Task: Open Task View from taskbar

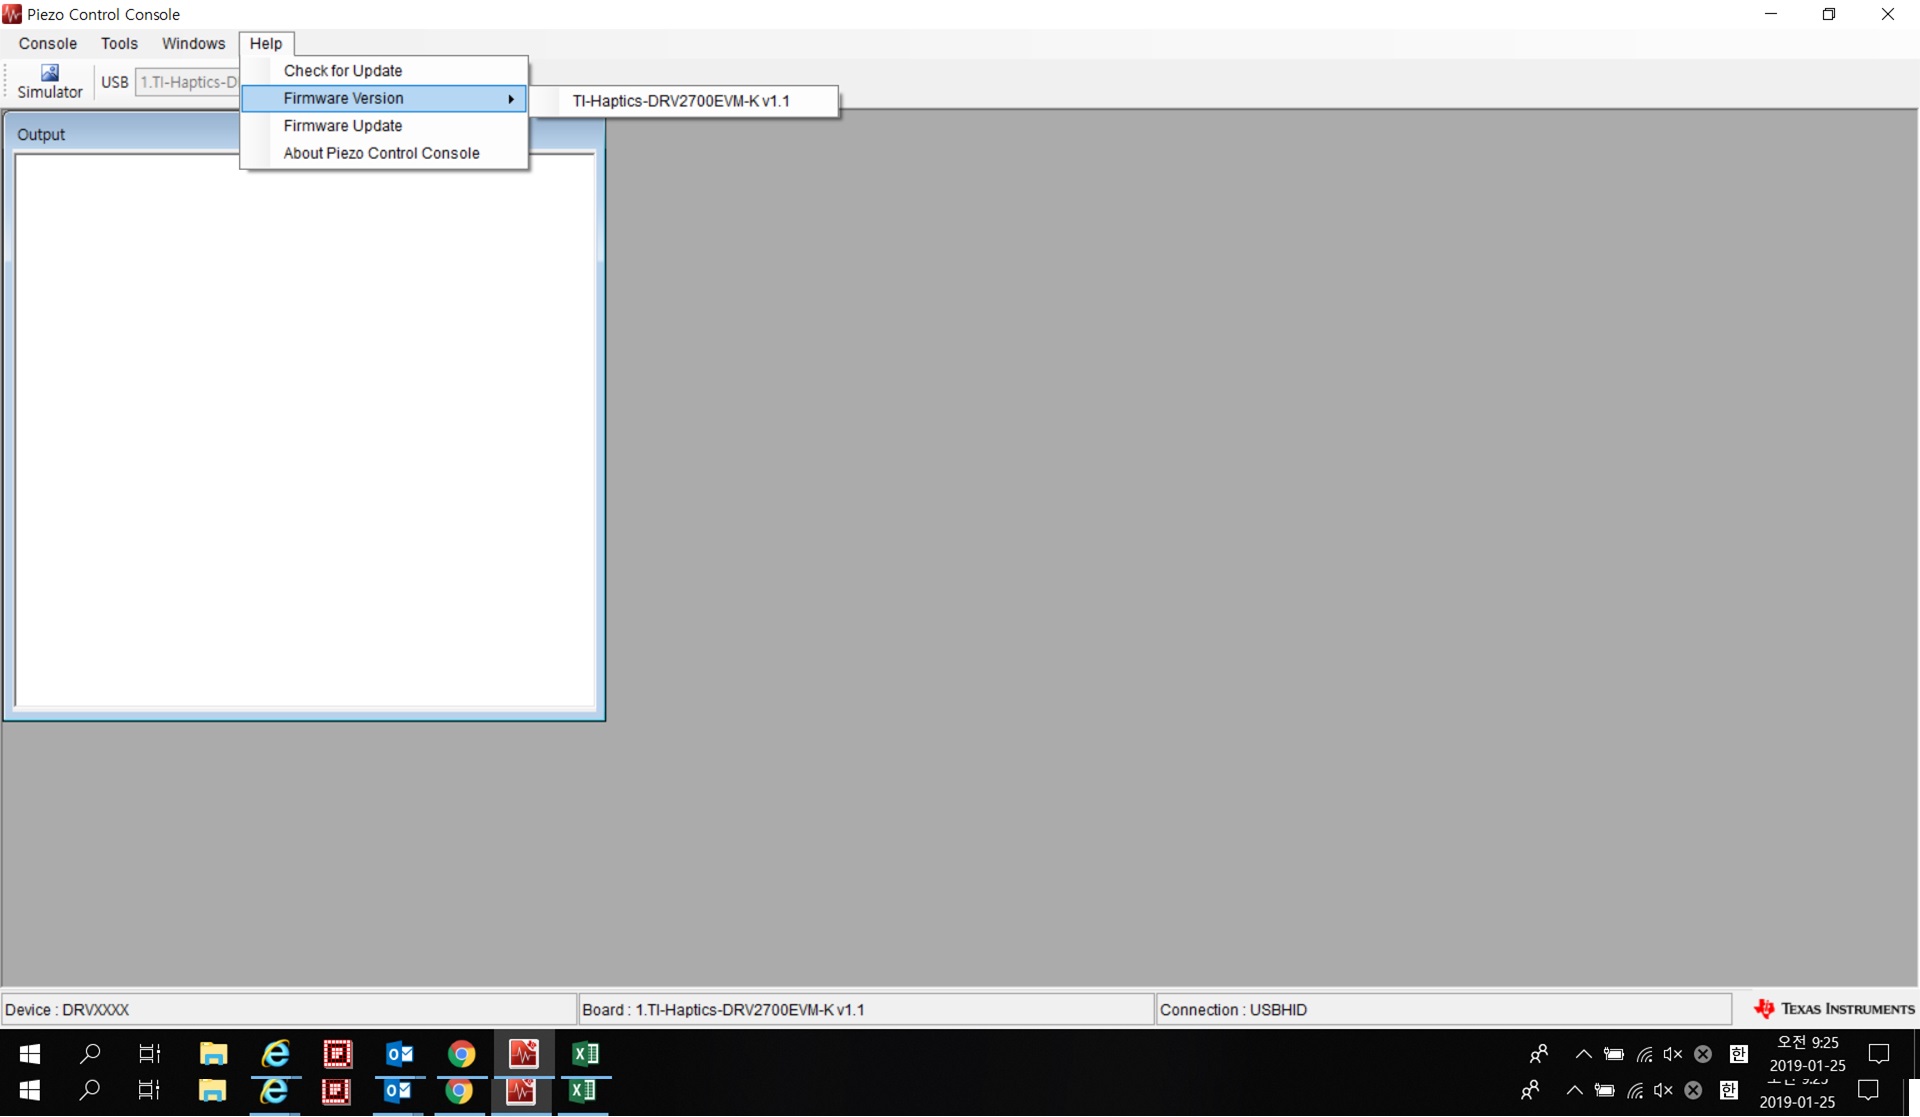Action: click(x=150, y=1053)
